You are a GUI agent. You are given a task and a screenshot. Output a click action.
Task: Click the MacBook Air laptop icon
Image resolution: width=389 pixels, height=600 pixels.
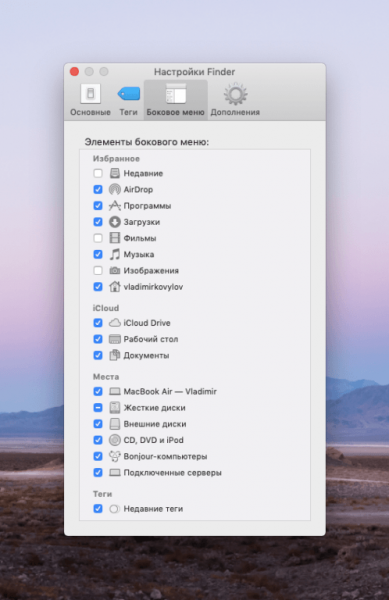click(115, 391)
